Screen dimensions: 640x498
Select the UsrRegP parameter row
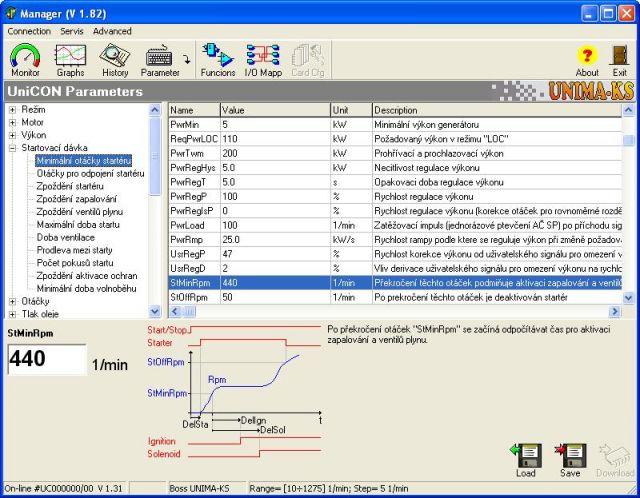(x=395, y=254)
